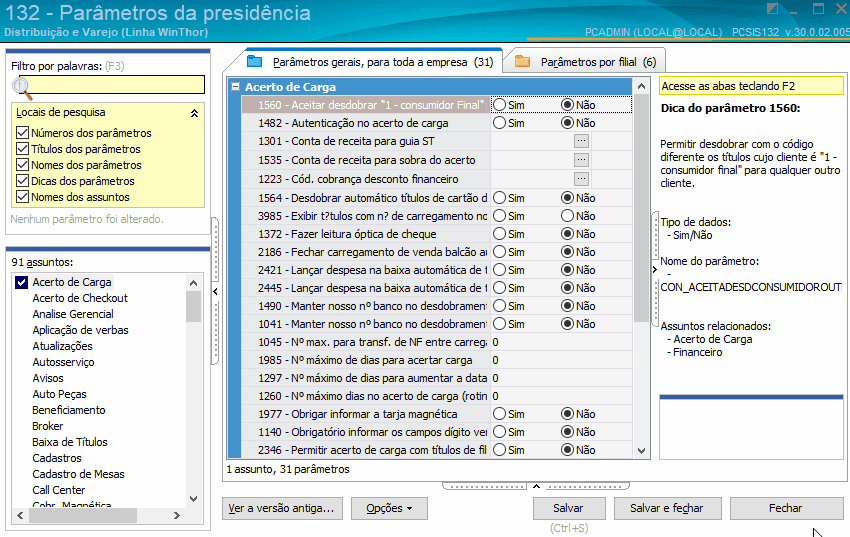Select Não for parameter 1564 Desdobrar automático
Viewport: 850px width, 537px height.
click(x=567, y=198)
